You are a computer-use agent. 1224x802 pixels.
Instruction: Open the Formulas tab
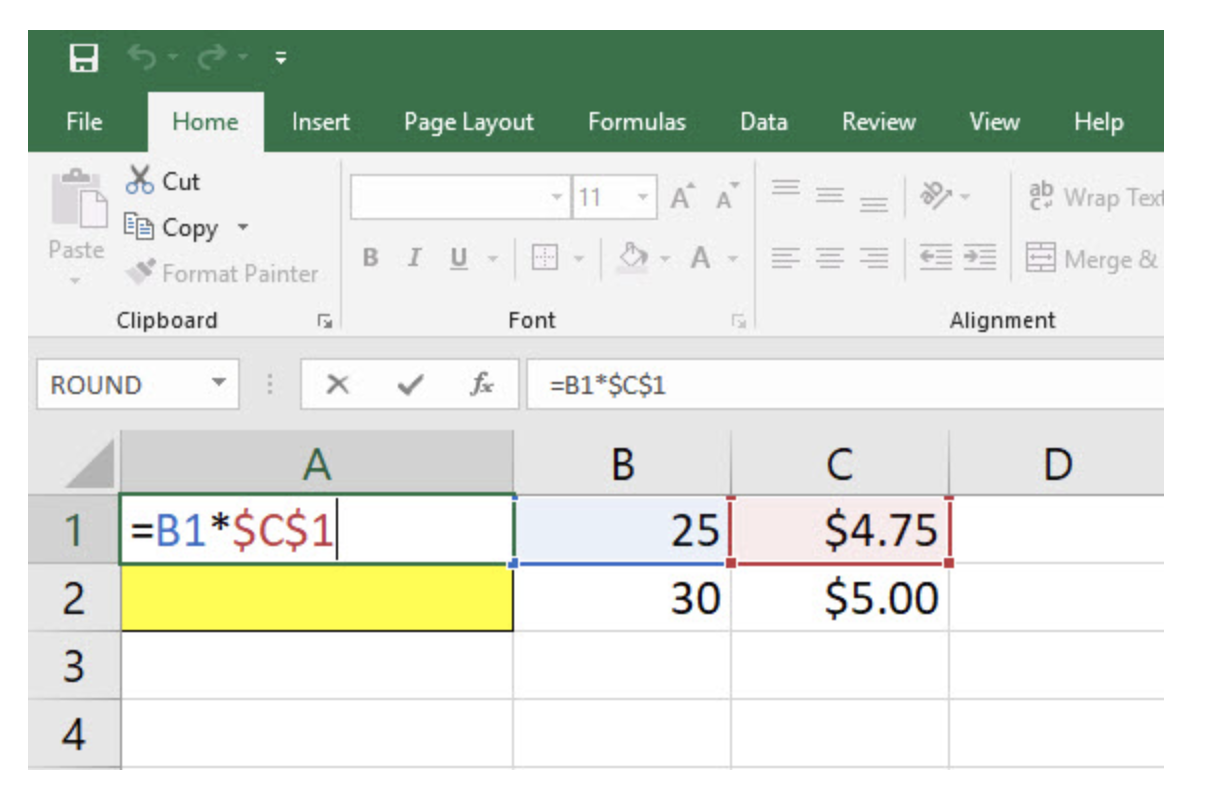(637, 122)
